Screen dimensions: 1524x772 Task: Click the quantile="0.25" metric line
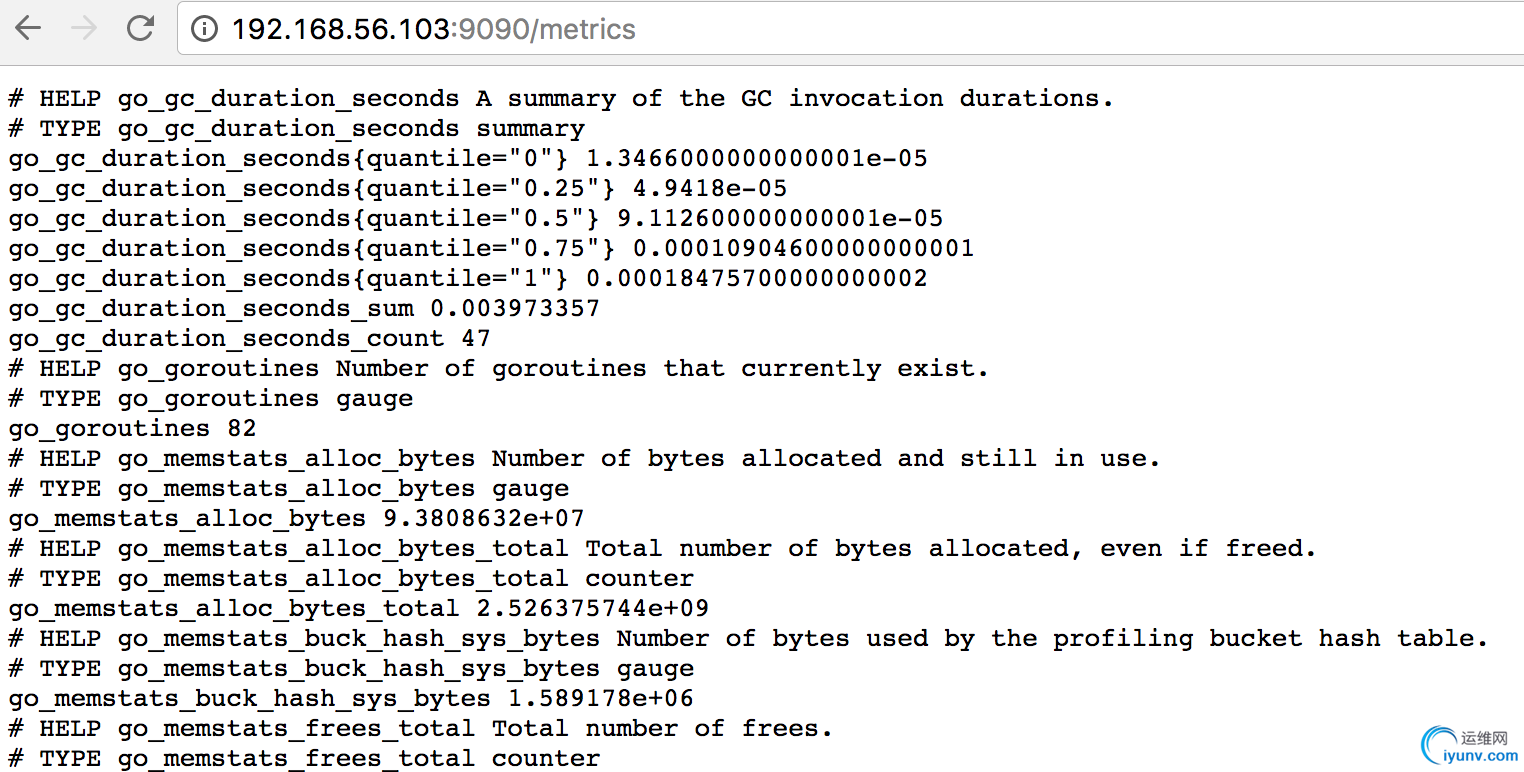click(397, 189)
